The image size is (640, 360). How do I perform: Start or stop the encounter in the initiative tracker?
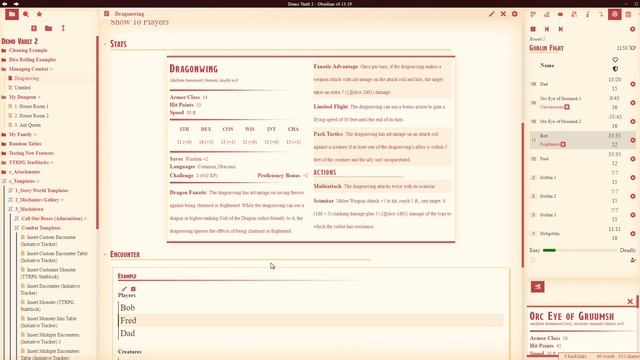coord(533,29)
